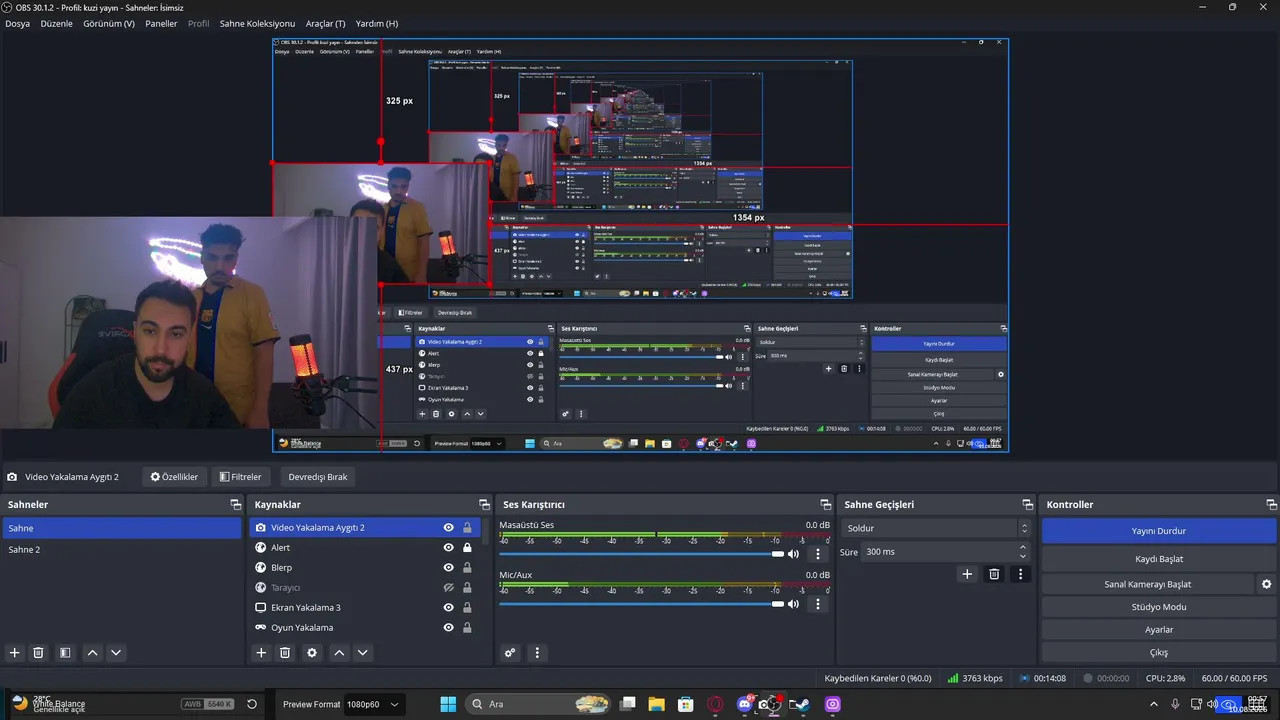Set Mic/Aux volume slider
The width and height of the screenshot is (1280, 720).
click(641, 604)
